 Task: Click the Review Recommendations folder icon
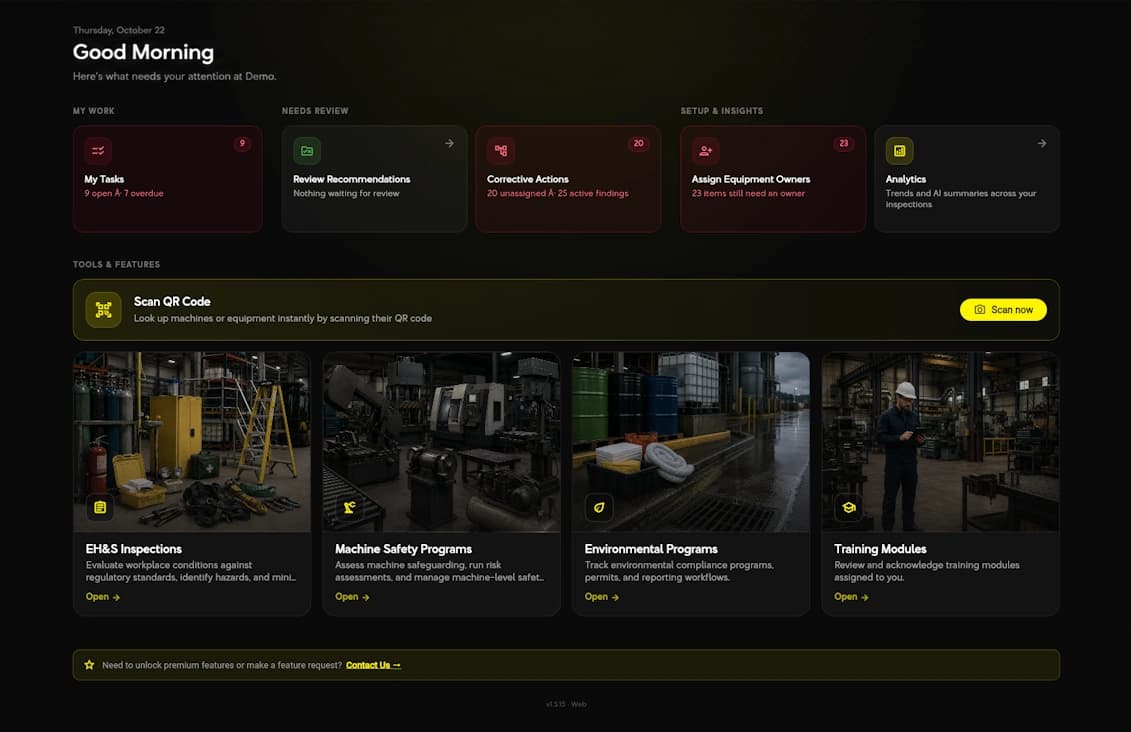click(x=307, y=151)
